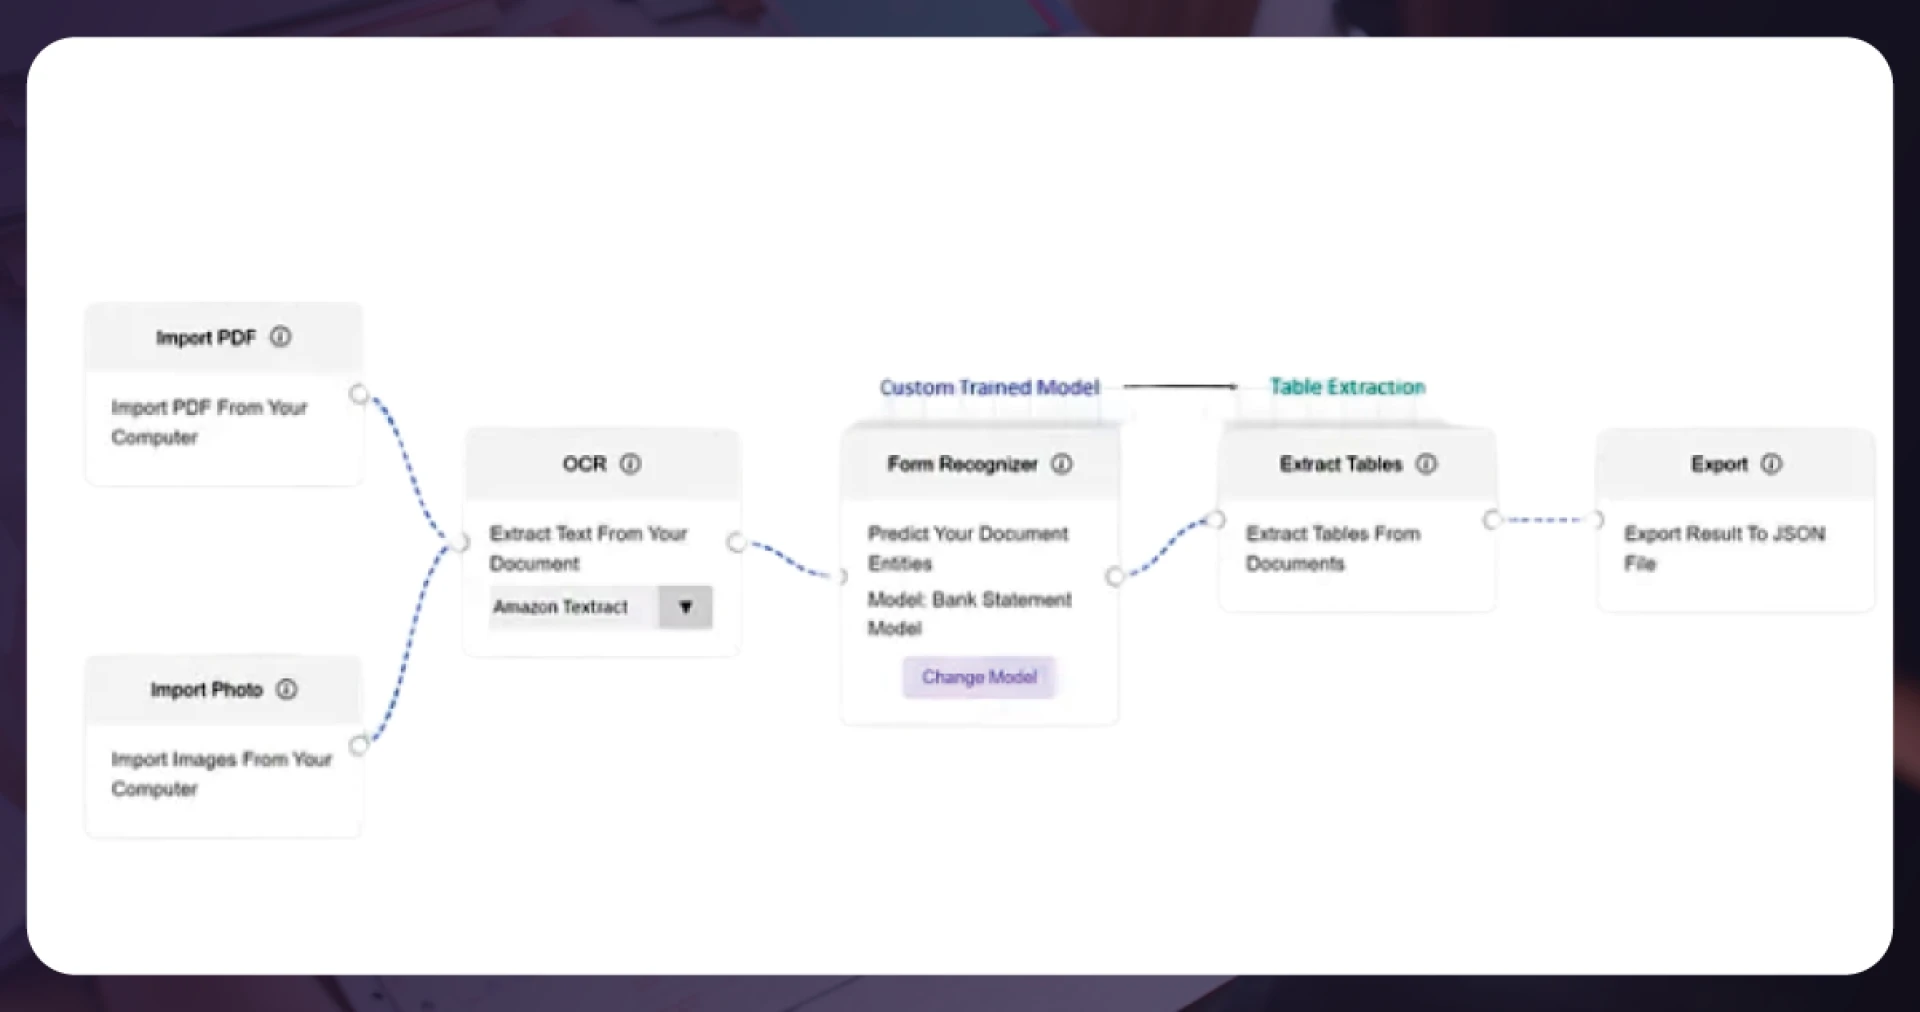The image size is (1920, 1012).
Task: Select the Extract Tables node header
Action: point(1340,464)
